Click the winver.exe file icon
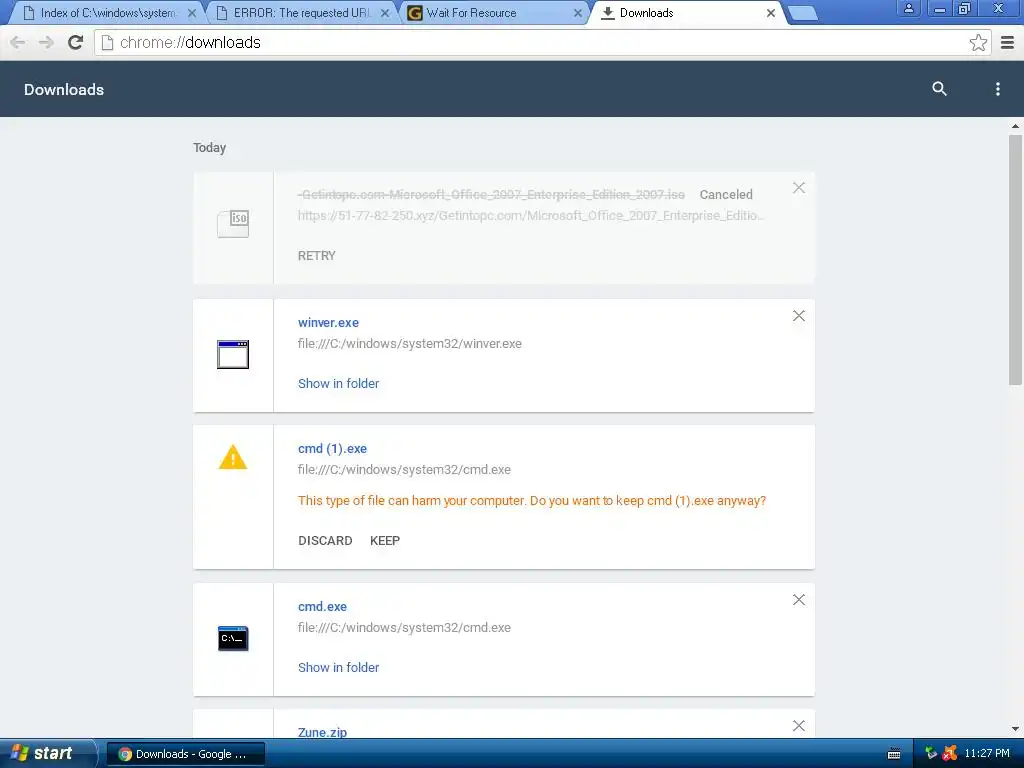The width and height of the screenshot is (1024, 768). coord(233,355)
